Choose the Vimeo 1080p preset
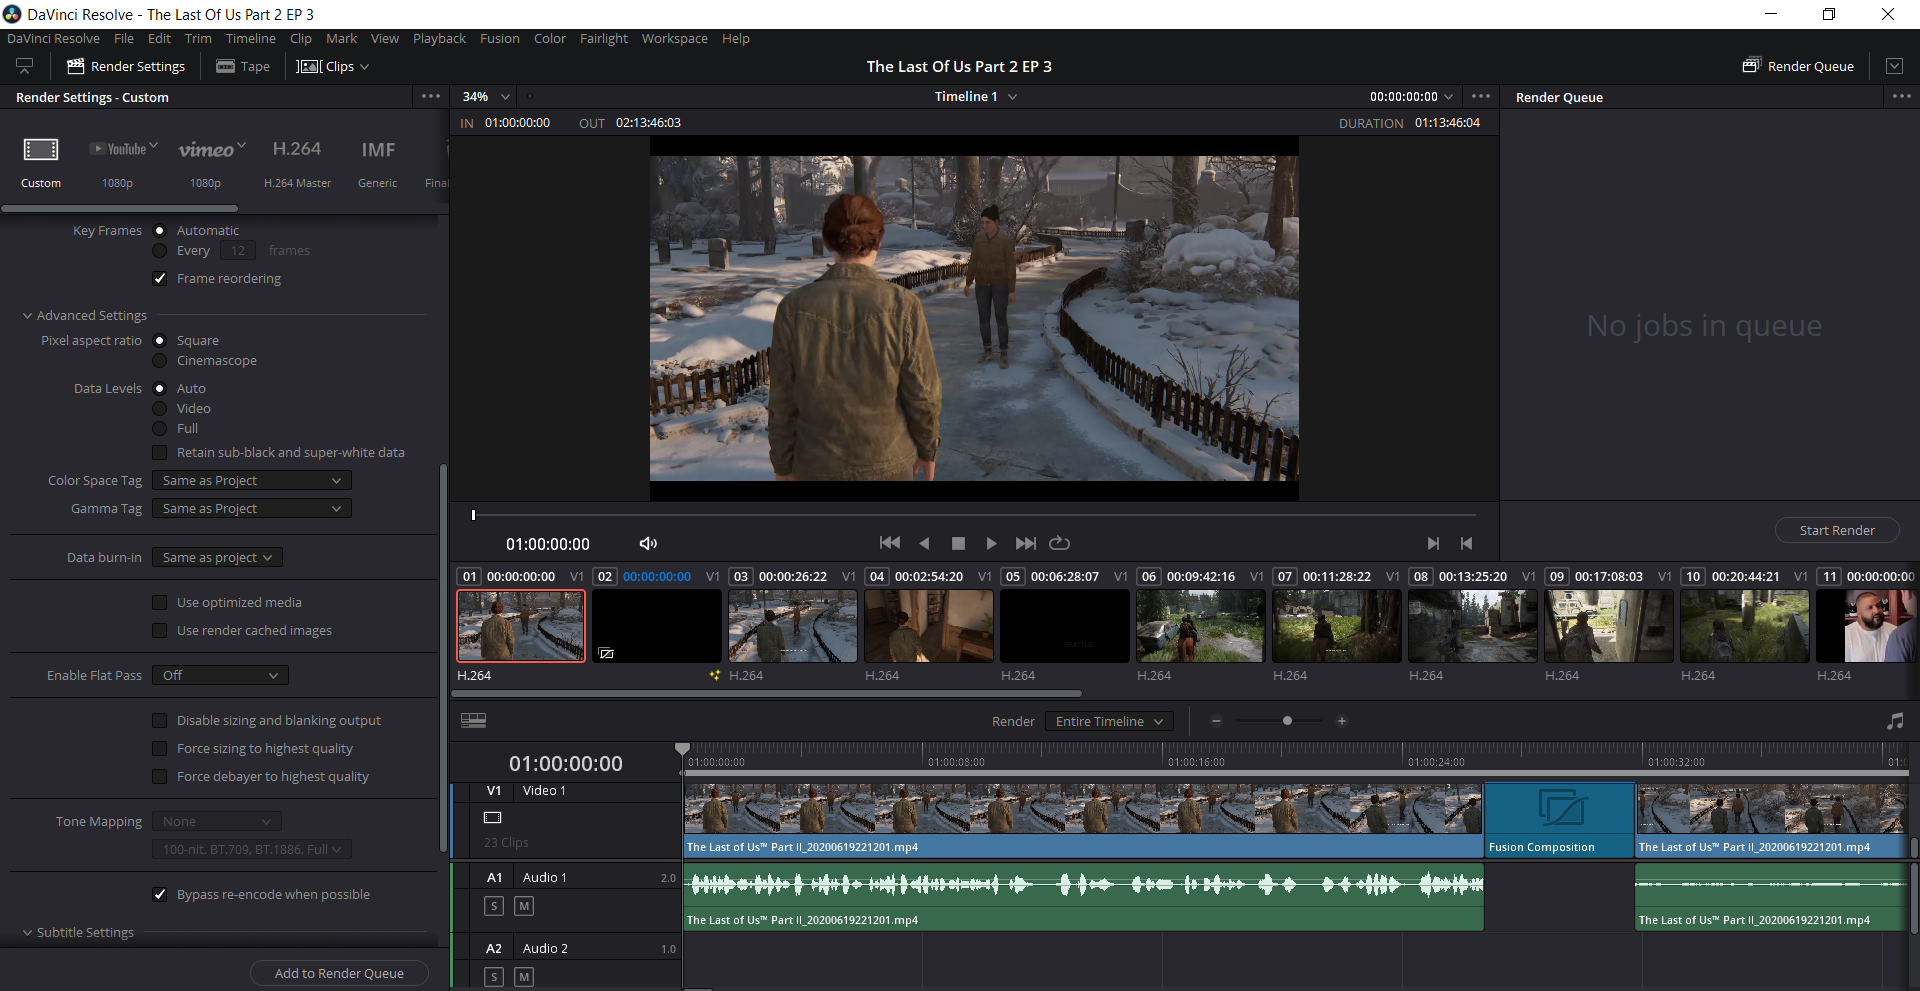 coord(211,150)
